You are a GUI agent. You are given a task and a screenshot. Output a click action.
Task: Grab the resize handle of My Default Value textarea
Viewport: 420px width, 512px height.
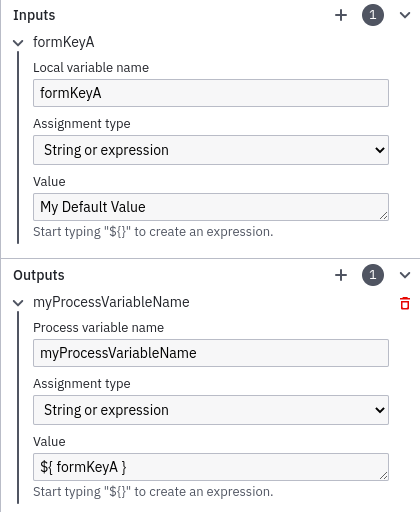(384, 216)
